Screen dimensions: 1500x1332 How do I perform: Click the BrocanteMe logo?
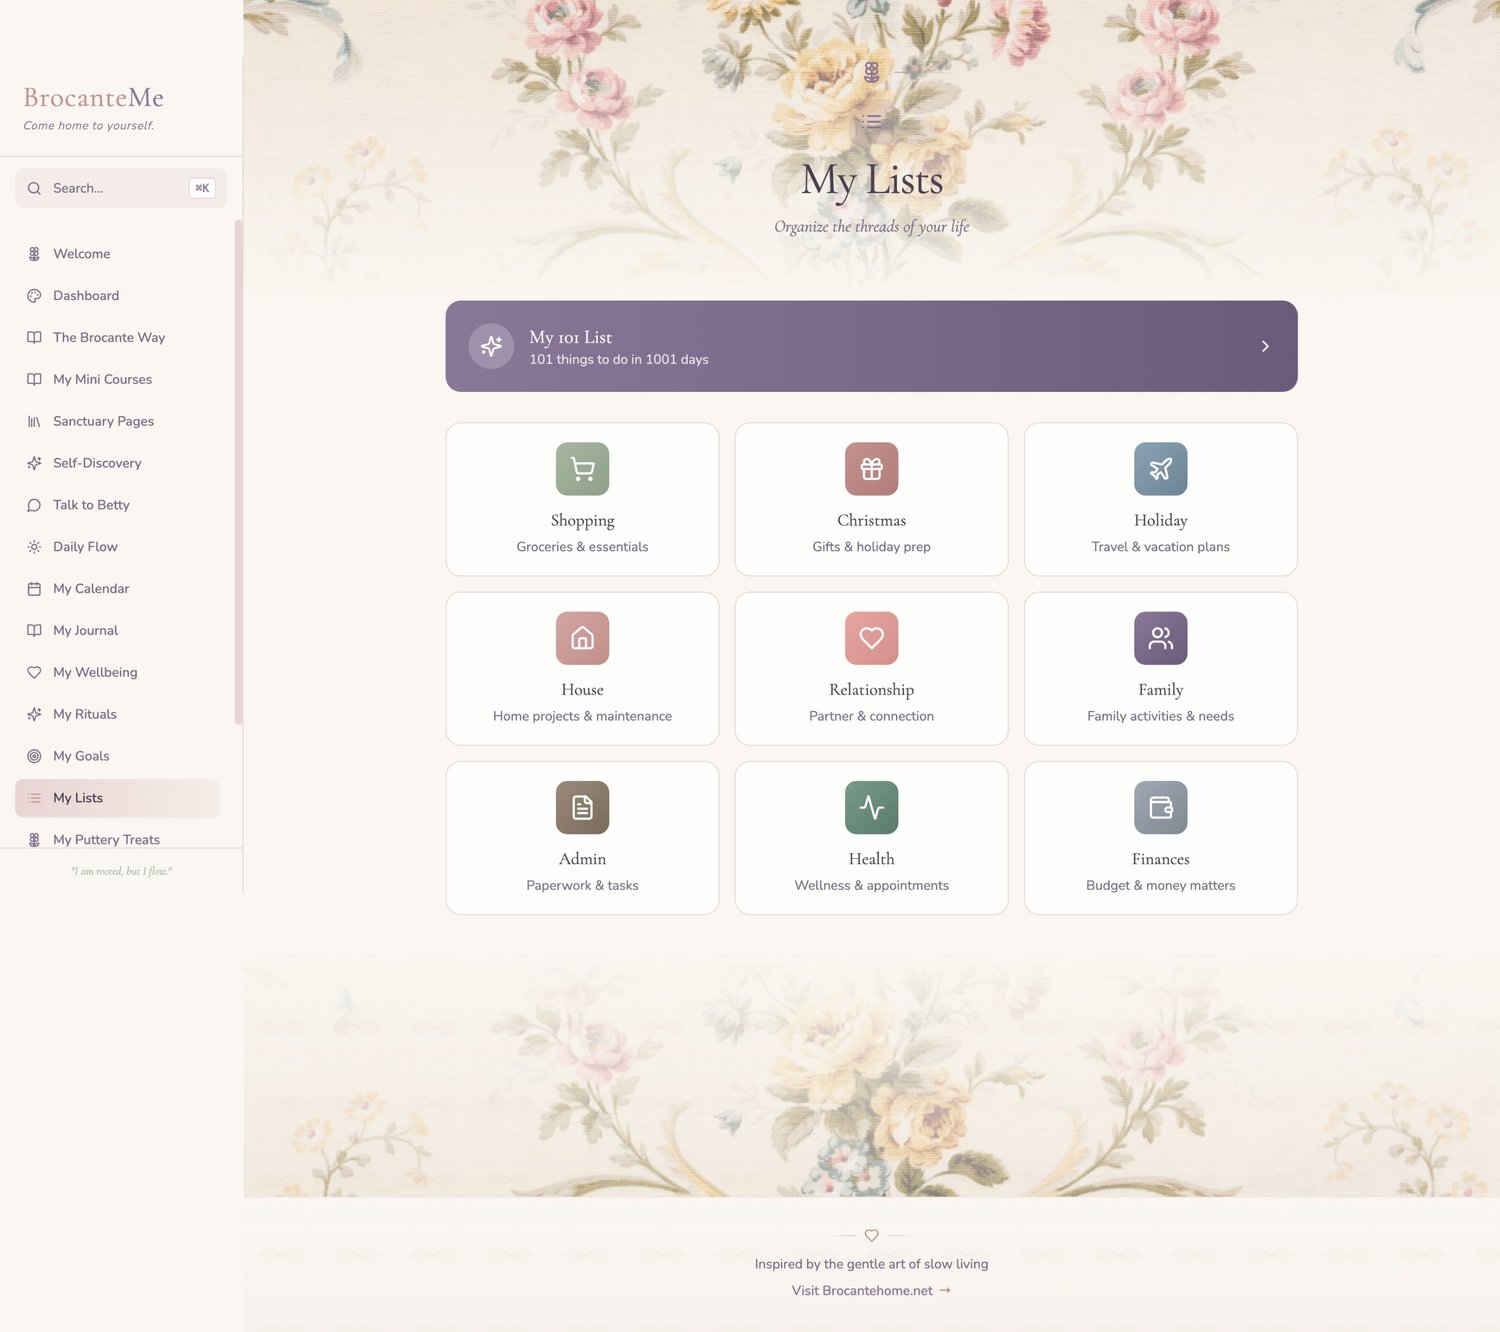(x=93, y=98)
